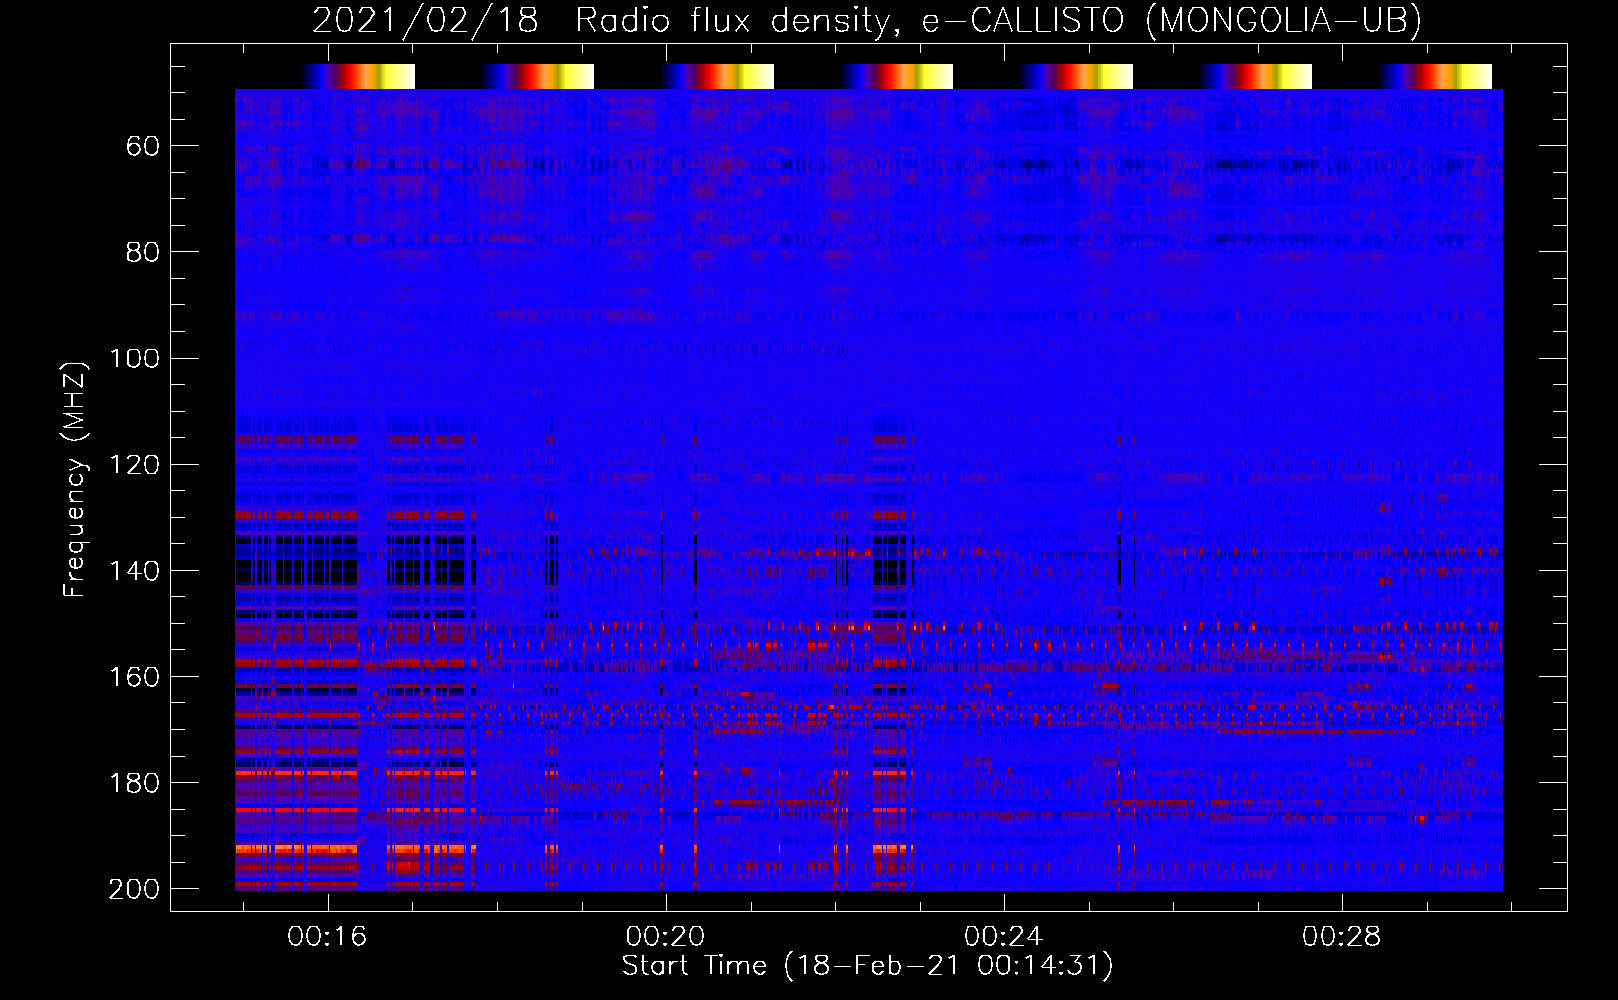
Task: Click the 120 MHz frequency tick label
Action: coord(134,464)
